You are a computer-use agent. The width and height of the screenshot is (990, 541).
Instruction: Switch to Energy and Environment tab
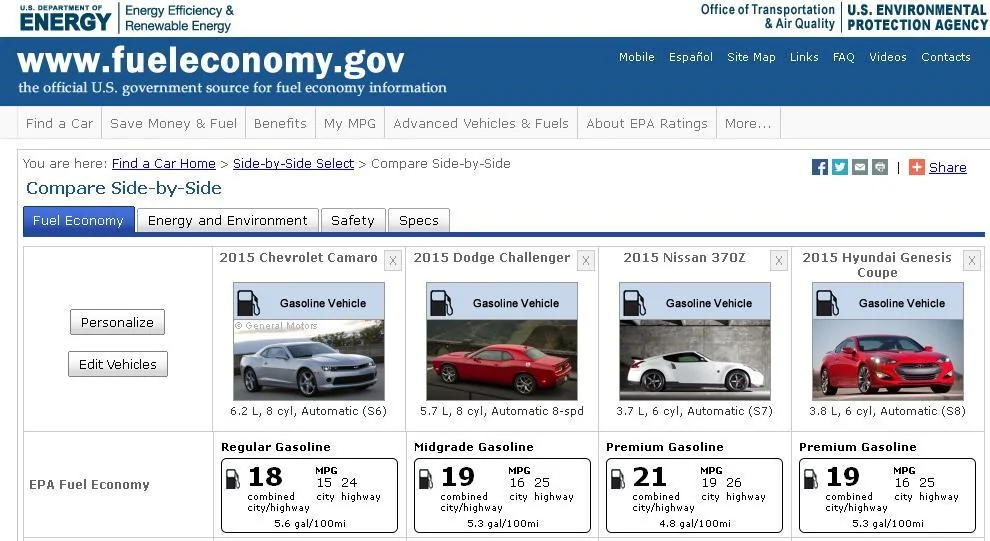(x=227, y=221)
